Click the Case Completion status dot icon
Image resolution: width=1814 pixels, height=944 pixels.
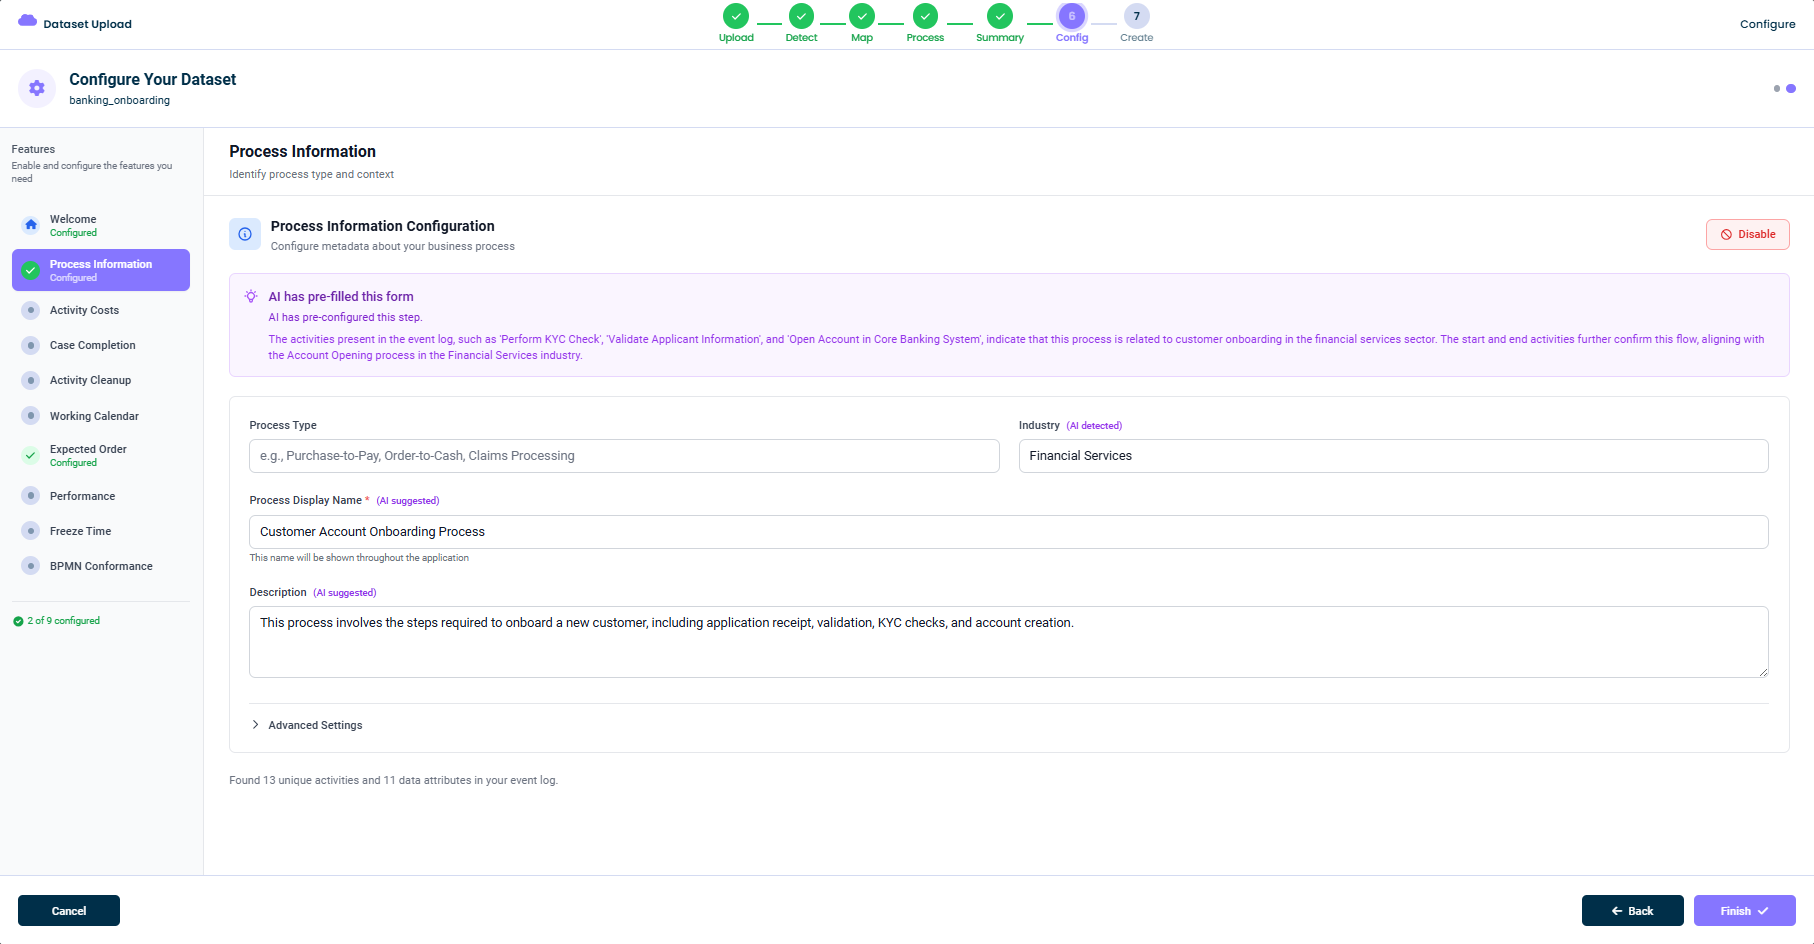(x=31, y=345)
